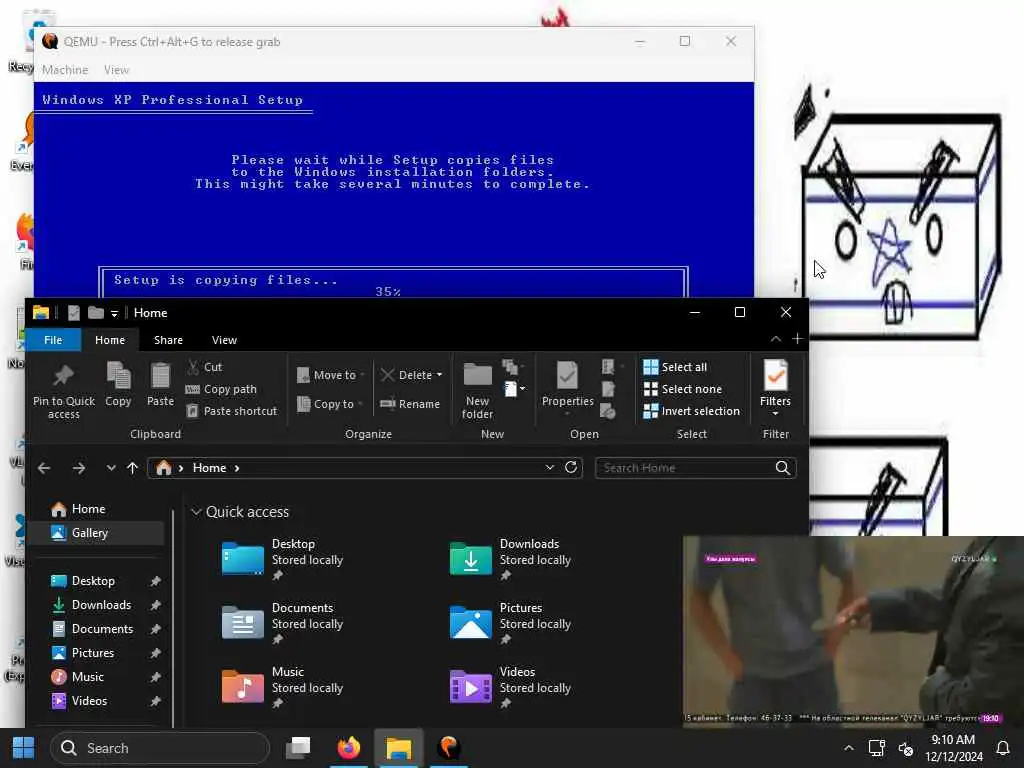The image size is (1024, 768).
Task: Click Select all in ribbon
Action: [x=675, y=367]
